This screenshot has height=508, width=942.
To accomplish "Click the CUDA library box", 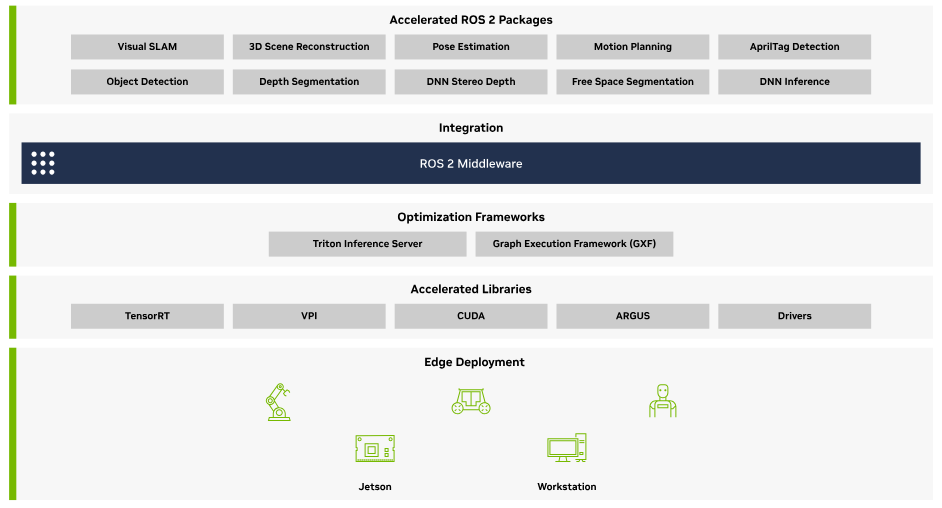I will (471, 316).
